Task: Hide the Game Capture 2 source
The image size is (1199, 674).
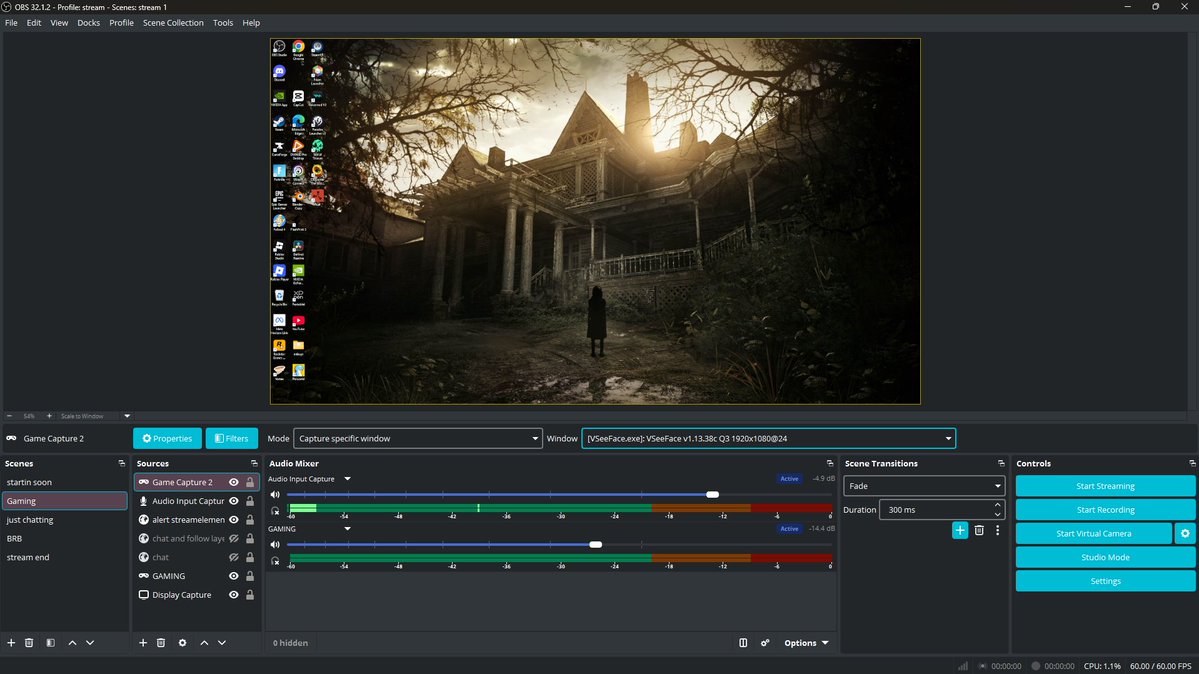Action: (x=234, y=482)
